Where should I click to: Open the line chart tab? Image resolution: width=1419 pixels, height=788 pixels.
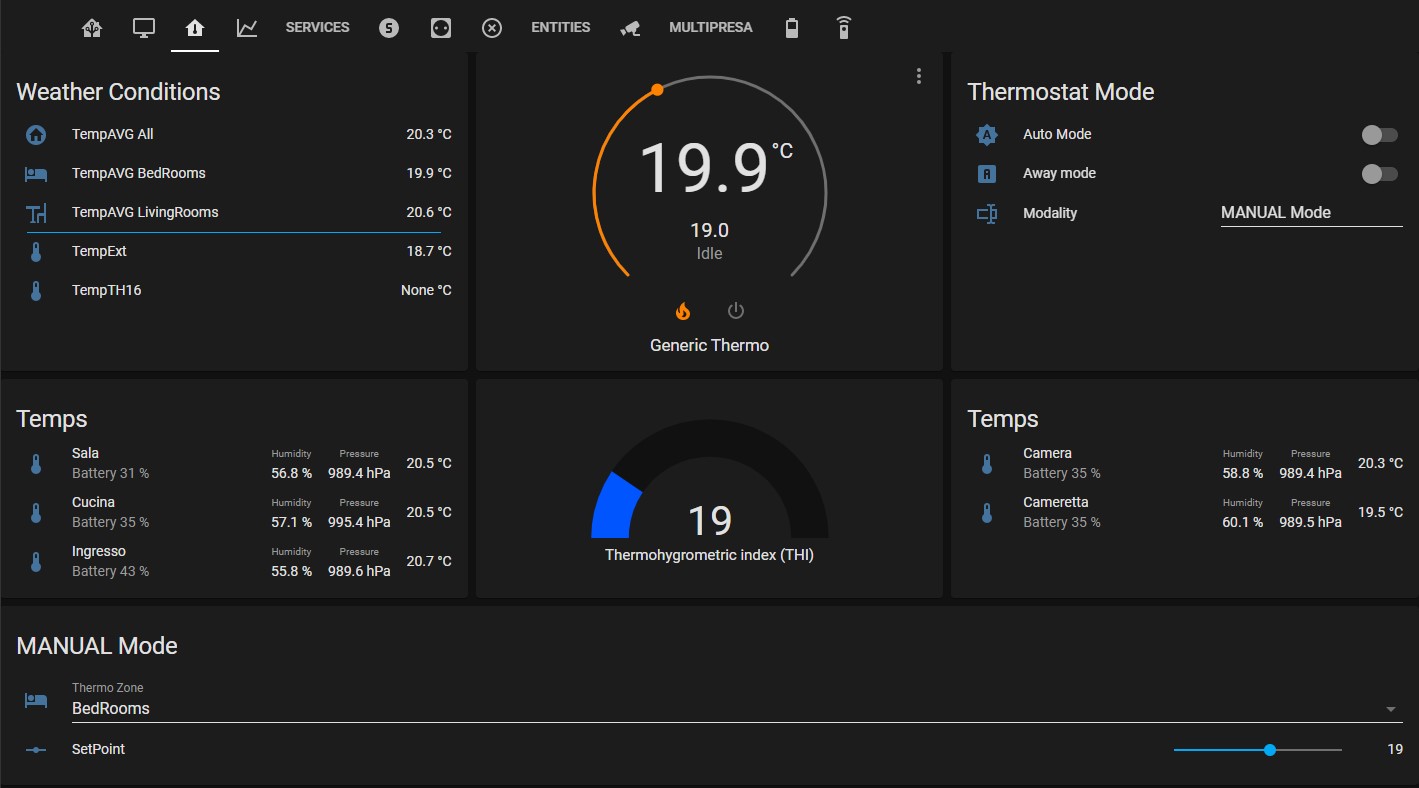(x=247, y=28)
